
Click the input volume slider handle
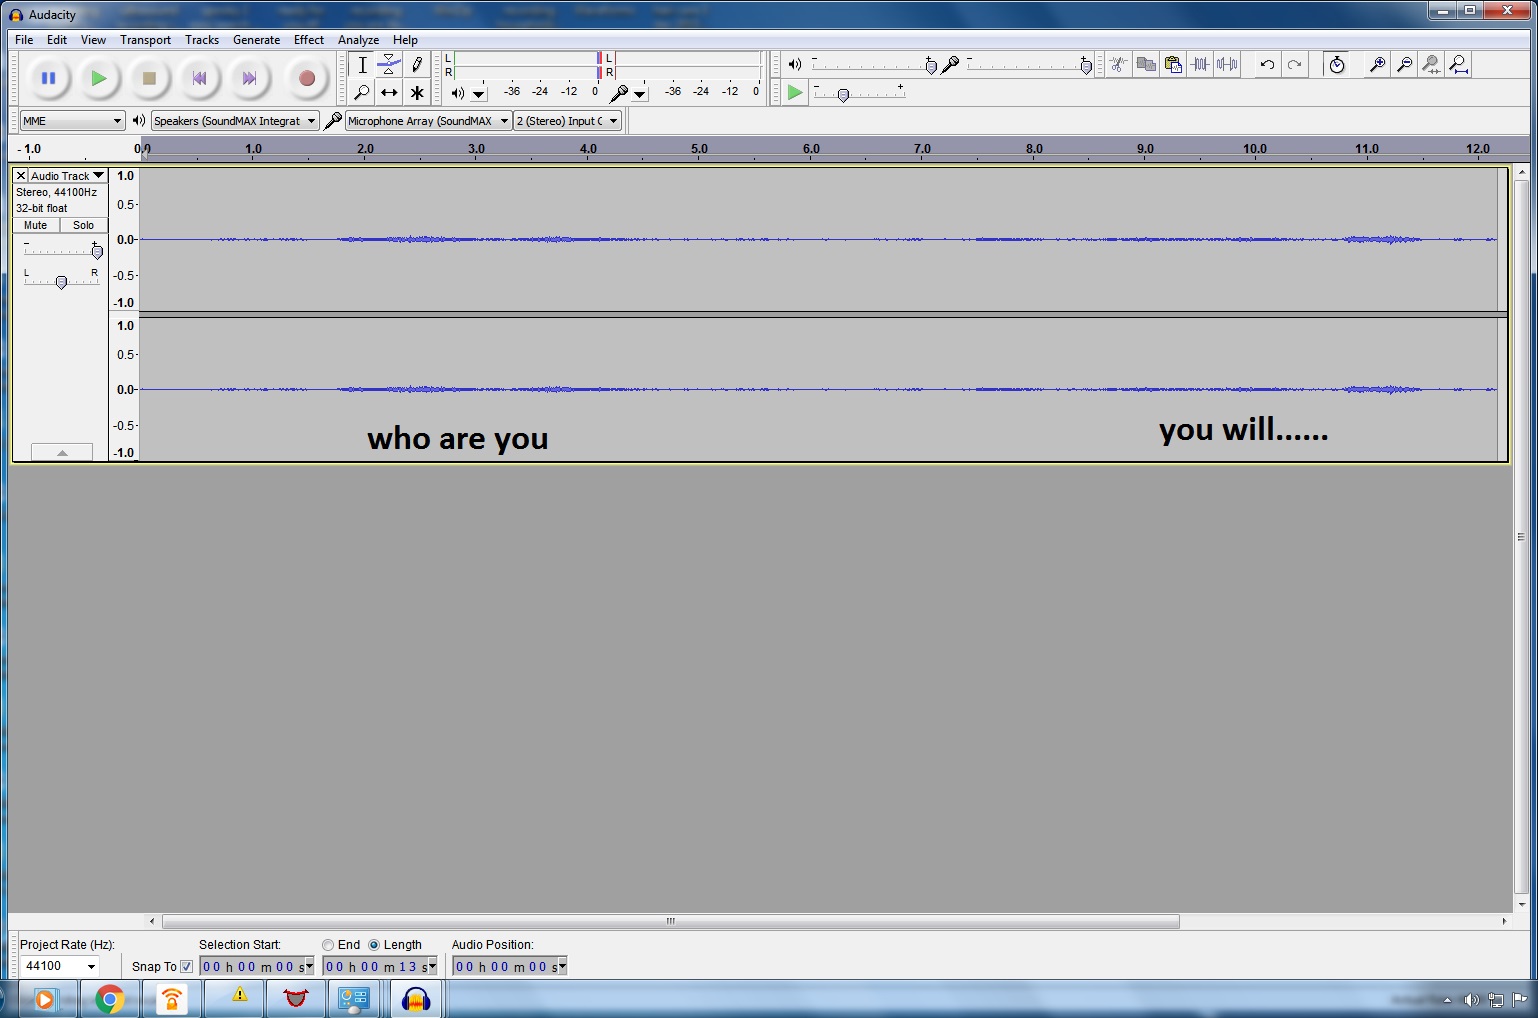1086,66
